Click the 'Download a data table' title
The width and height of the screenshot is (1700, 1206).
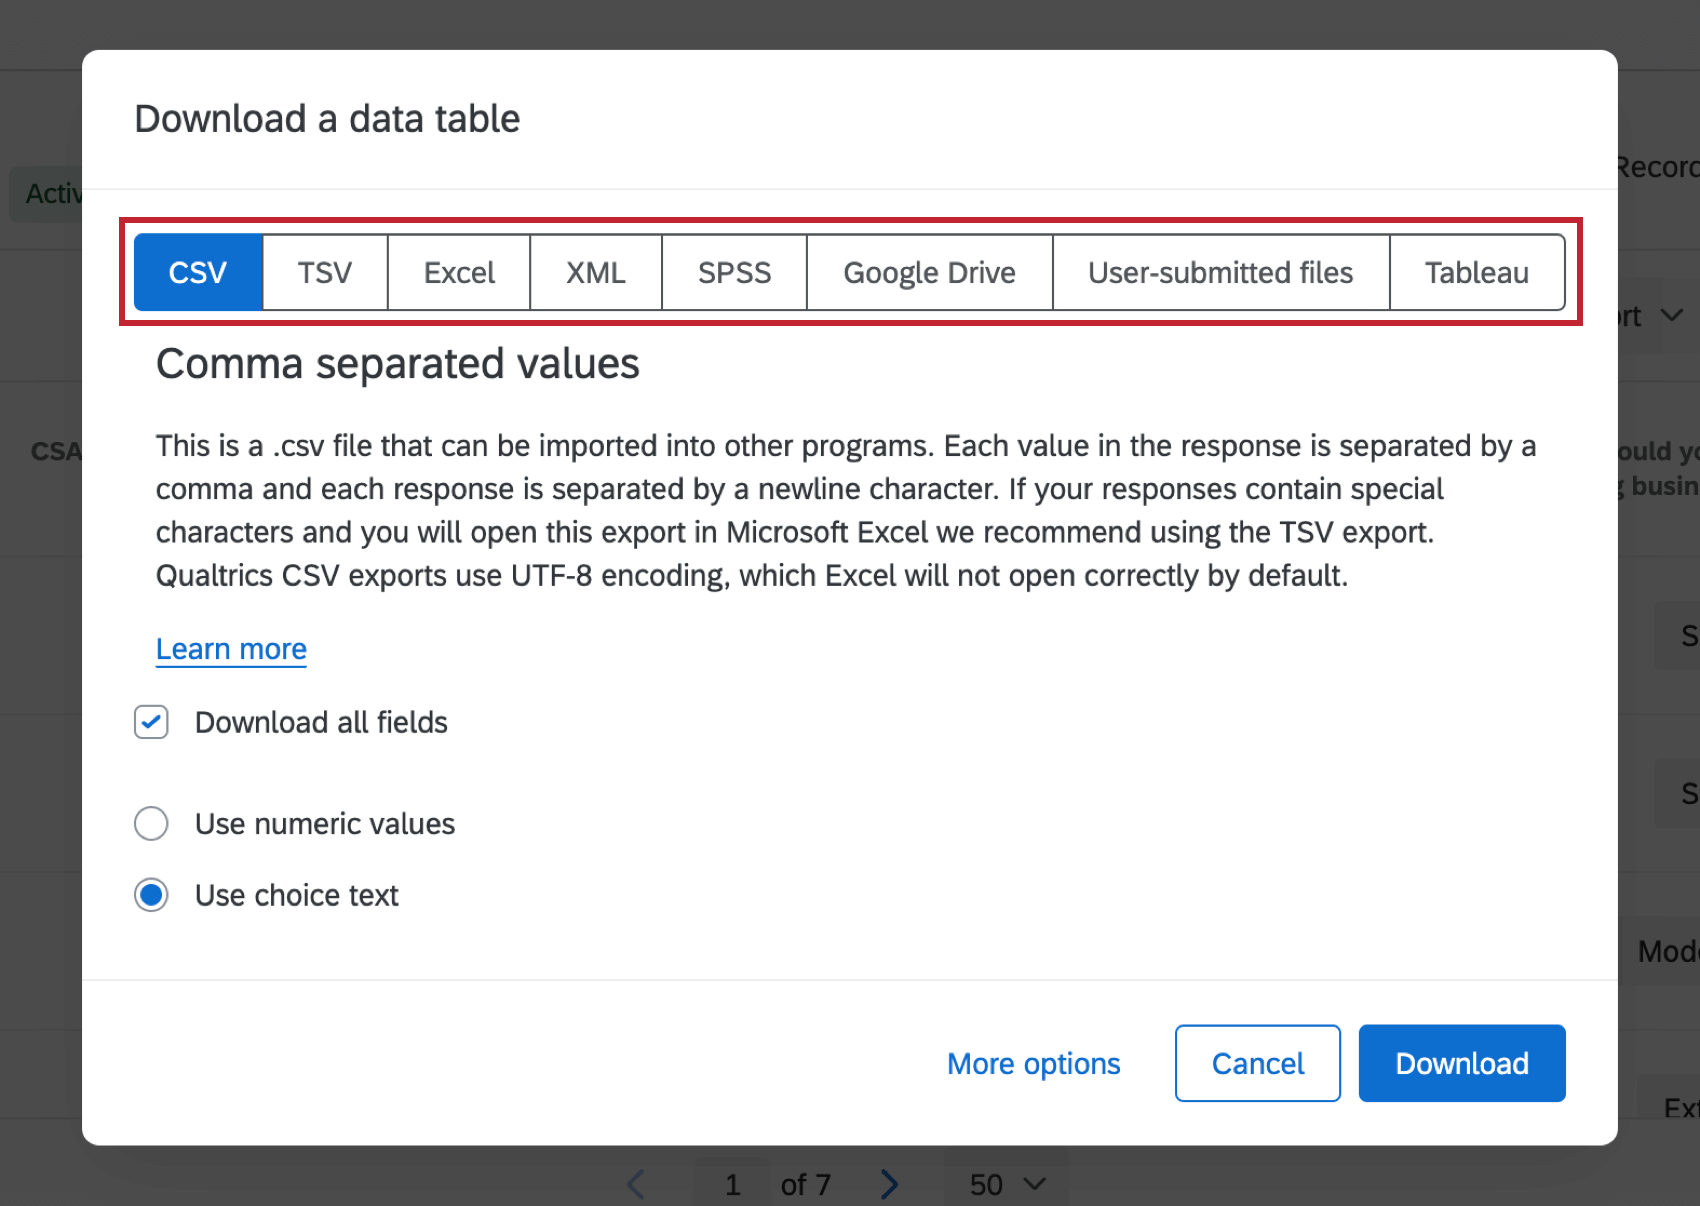(327, 119)
